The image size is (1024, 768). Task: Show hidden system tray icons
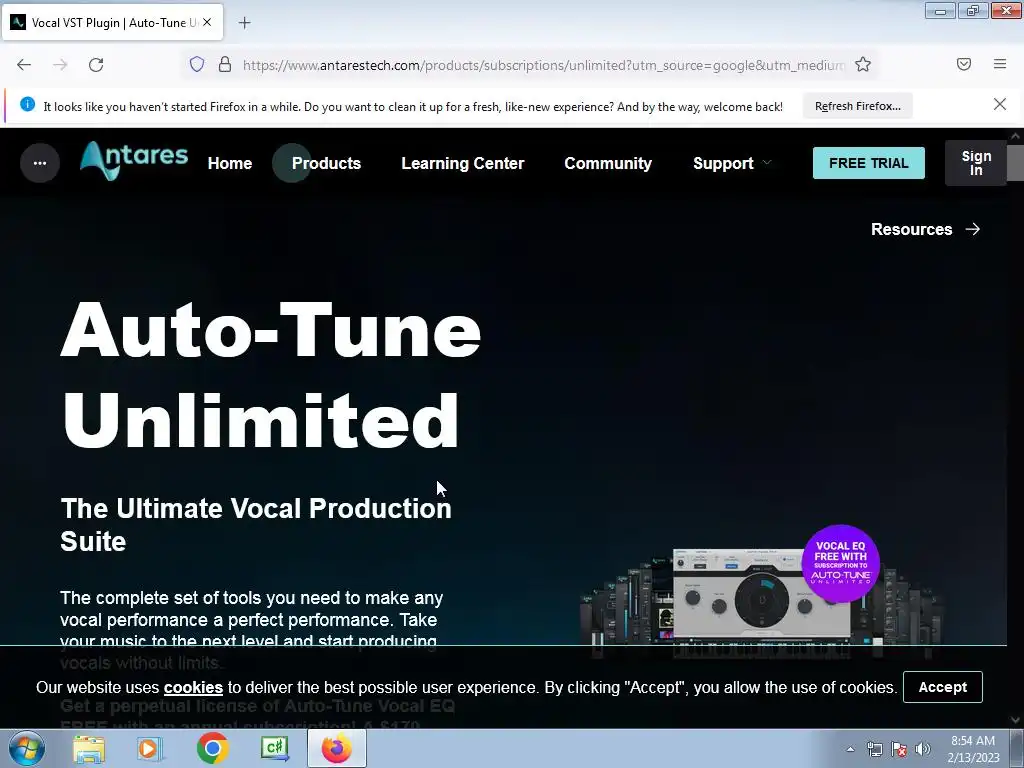(850, 749)
